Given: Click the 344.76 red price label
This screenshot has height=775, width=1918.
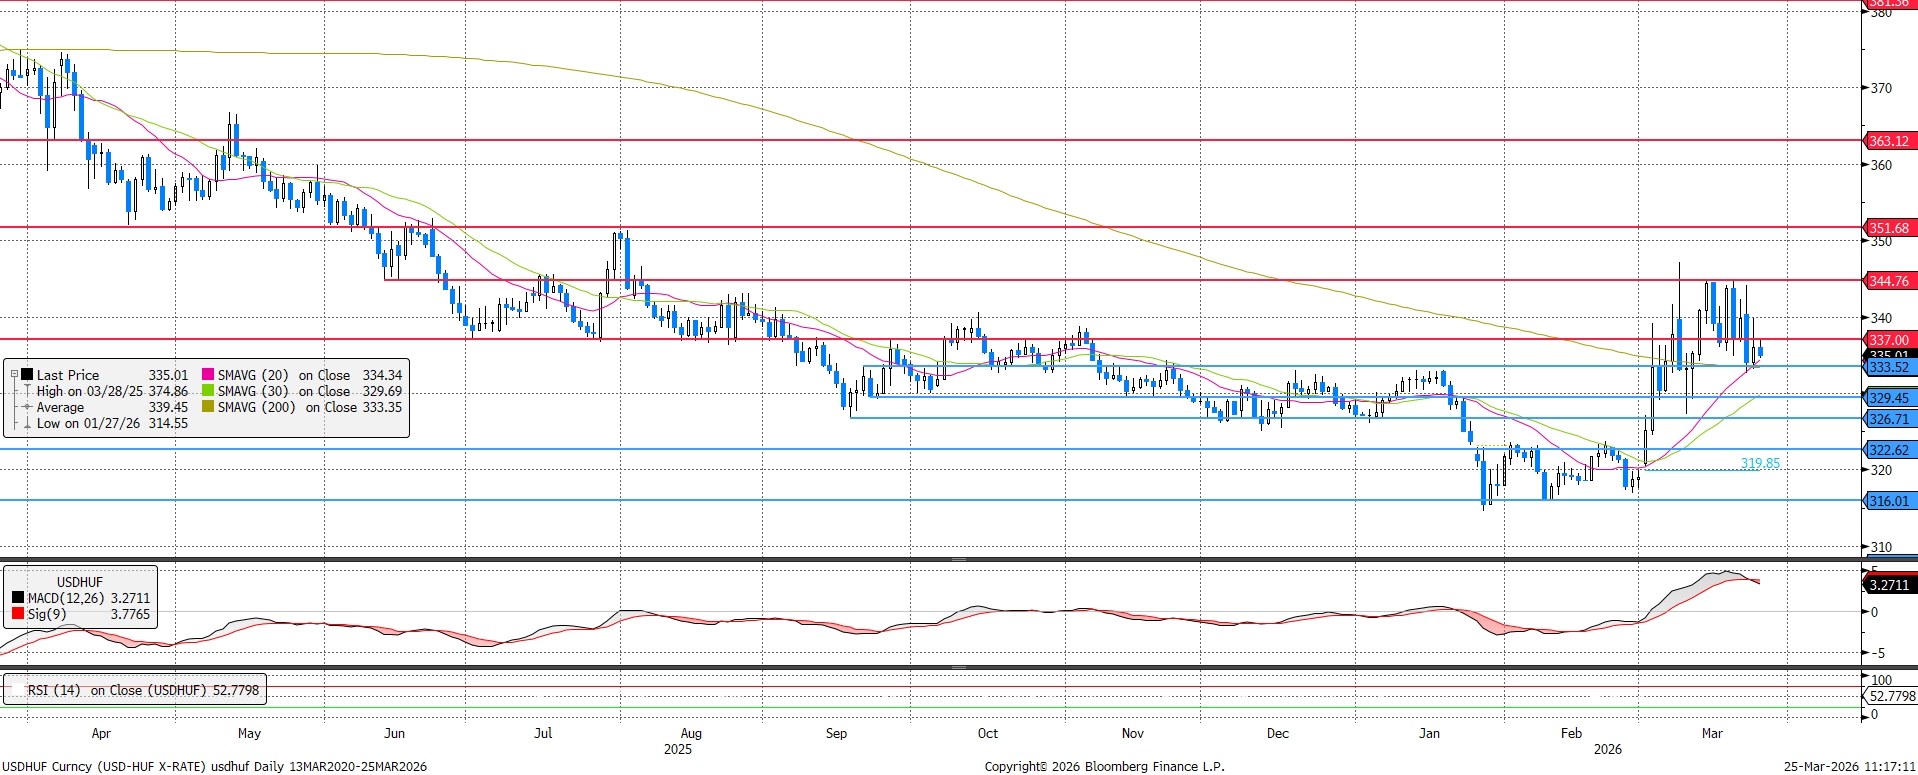Looking at the screenshot, I should pyautogui.click(x=1889, y=281).
